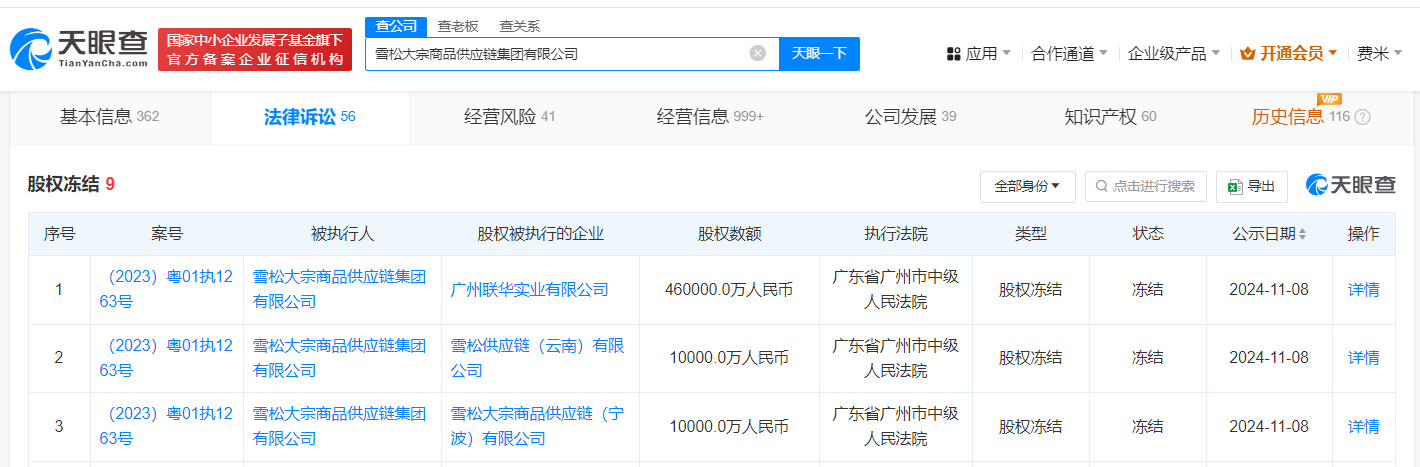Click the search magnifier in 点击进行搜索 box
1420x467 pixels.
[x=1102, y=186]
